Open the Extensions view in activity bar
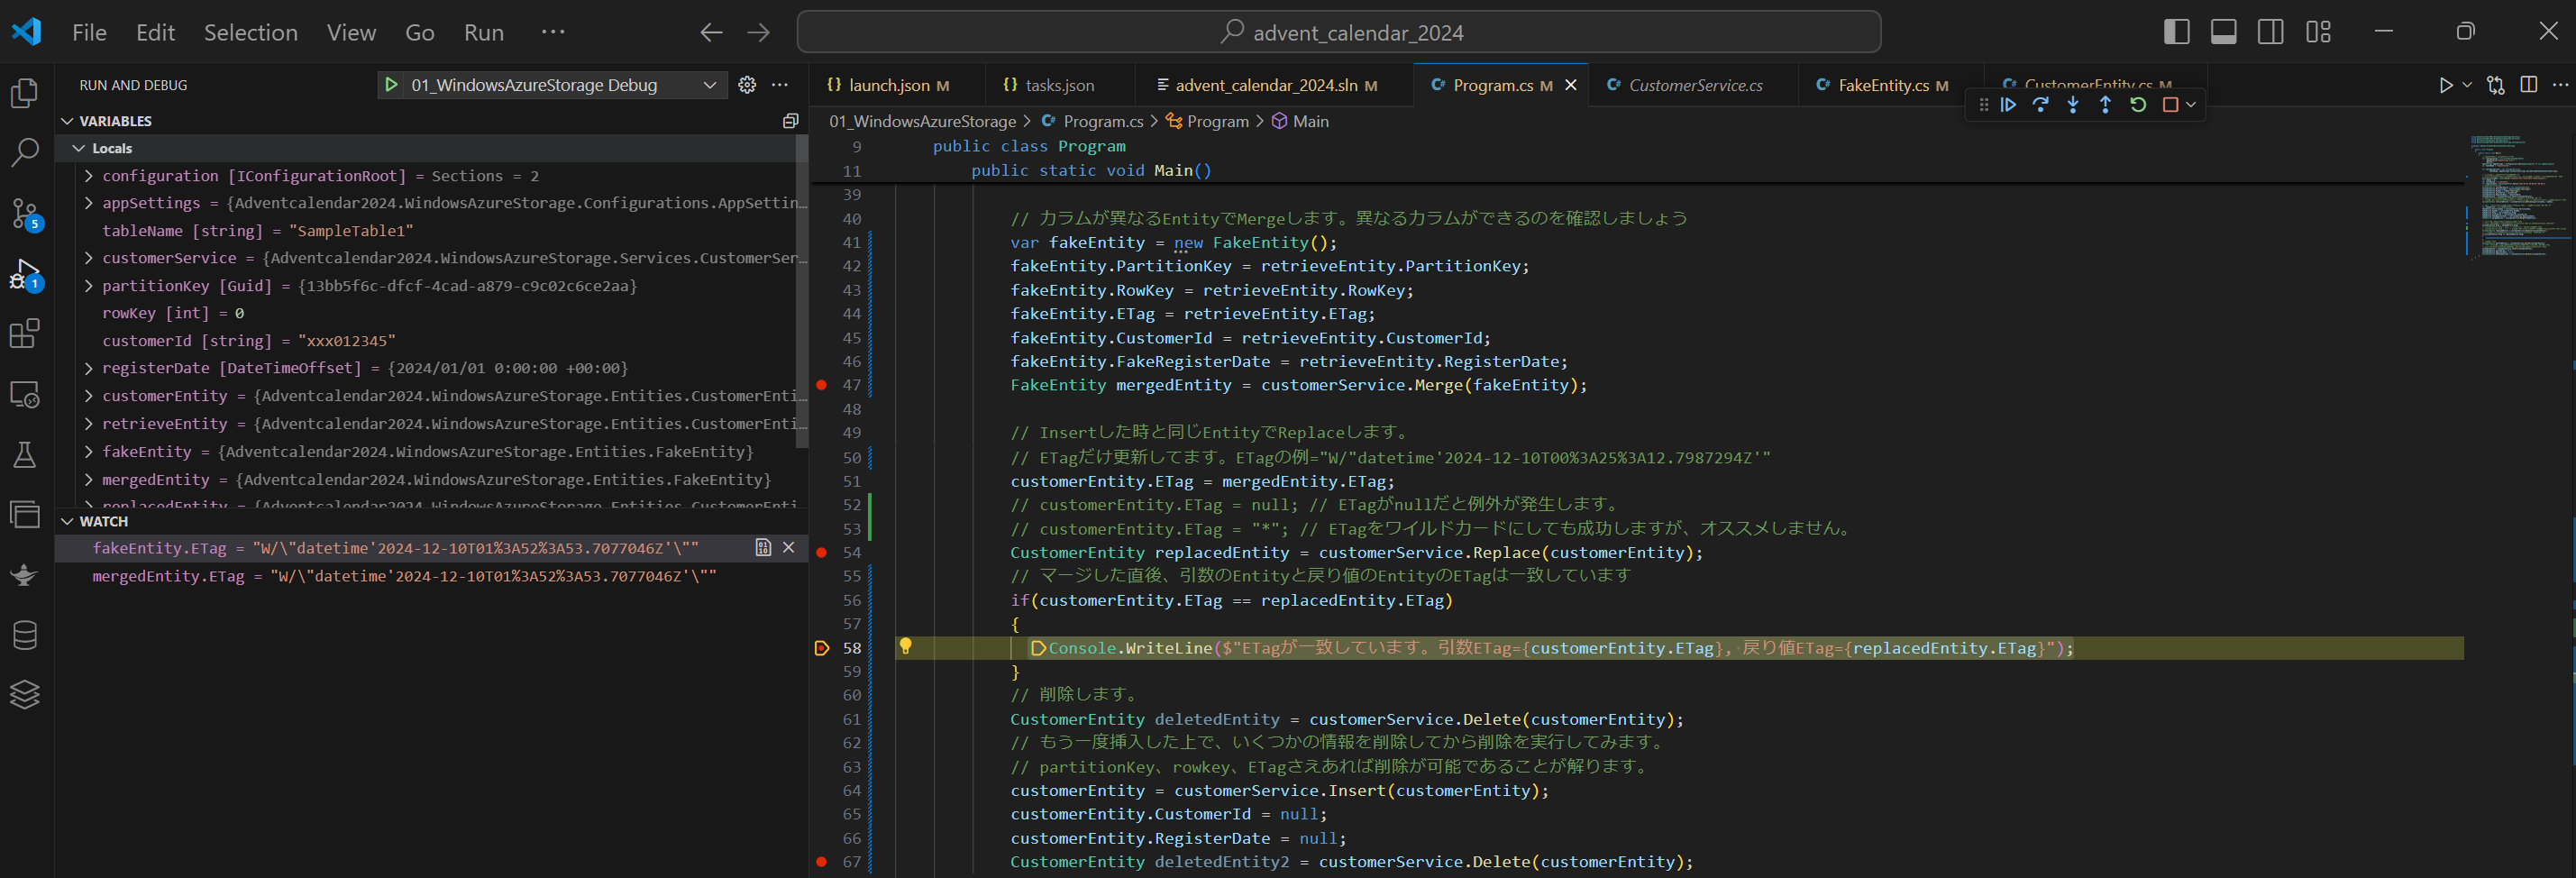2576x878 pixels. [x=24, y=333]
